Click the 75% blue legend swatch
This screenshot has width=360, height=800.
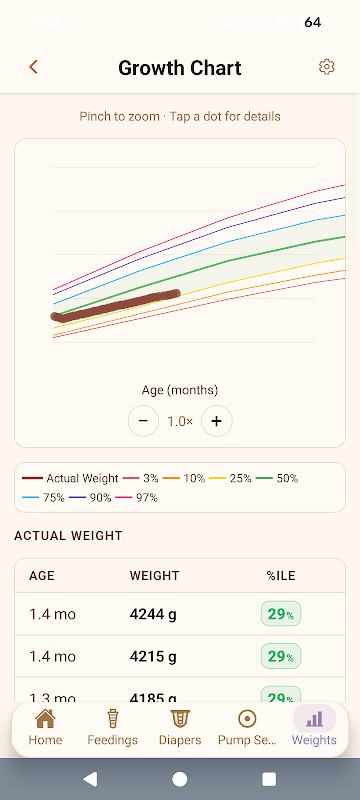(31, 498)
